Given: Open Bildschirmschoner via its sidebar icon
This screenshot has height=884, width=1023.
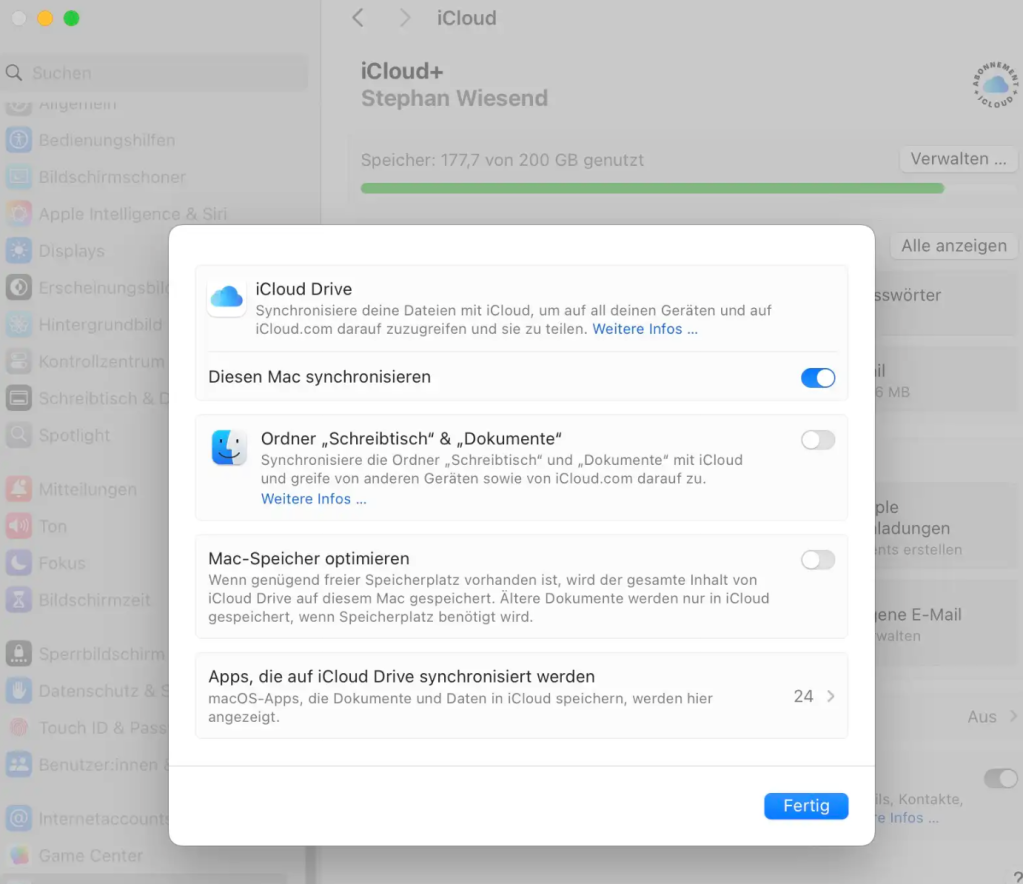Looking at the screenshot, I should coord(19,177).
